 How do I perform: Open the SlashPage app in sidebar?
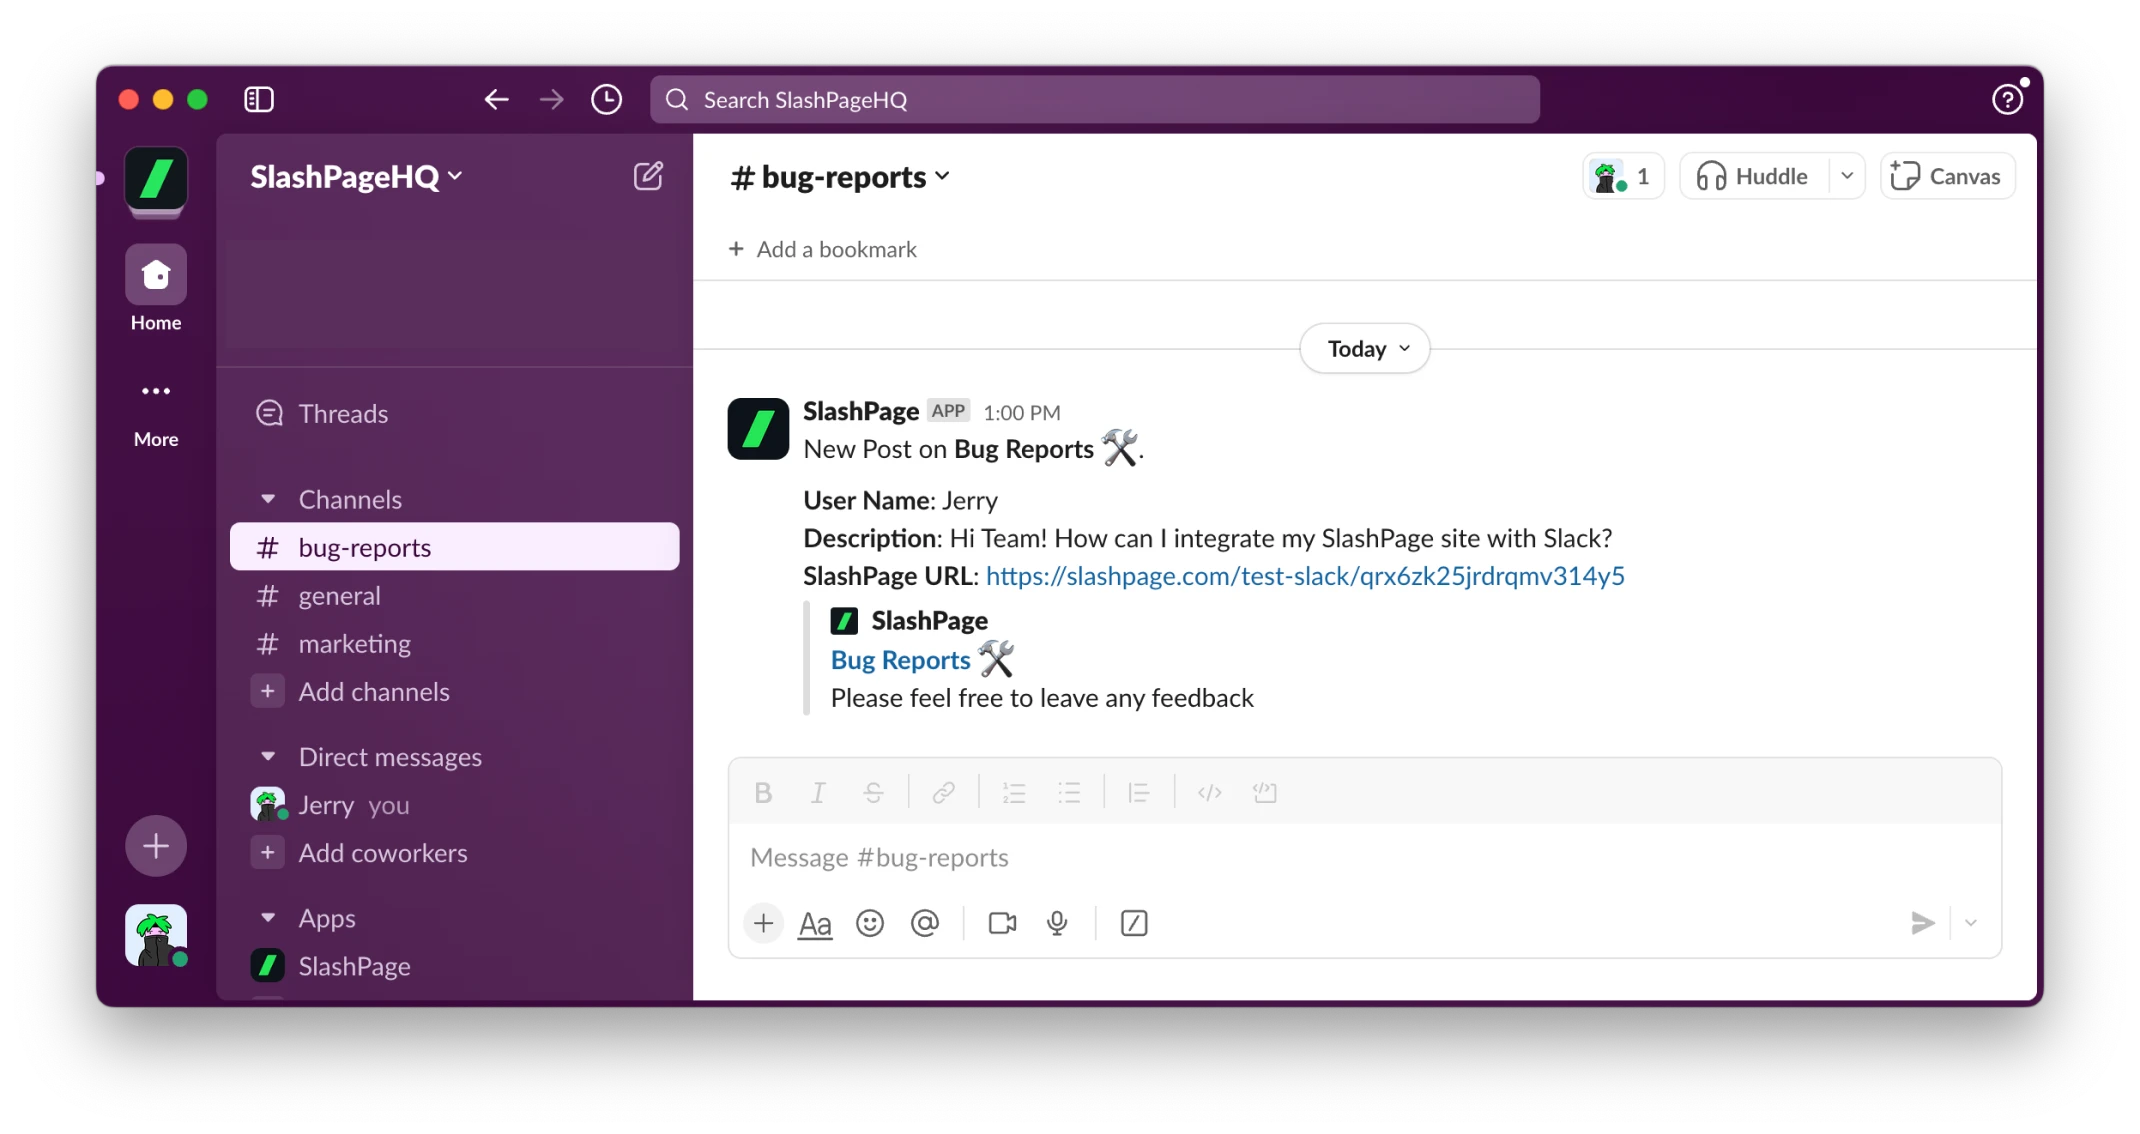click(x=455, y=966)
